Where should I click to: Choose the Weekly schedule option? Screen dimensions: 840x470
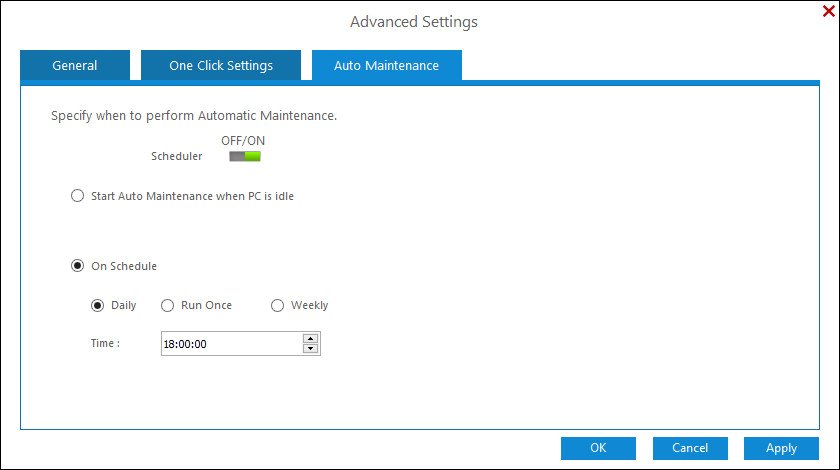[277, 305]
